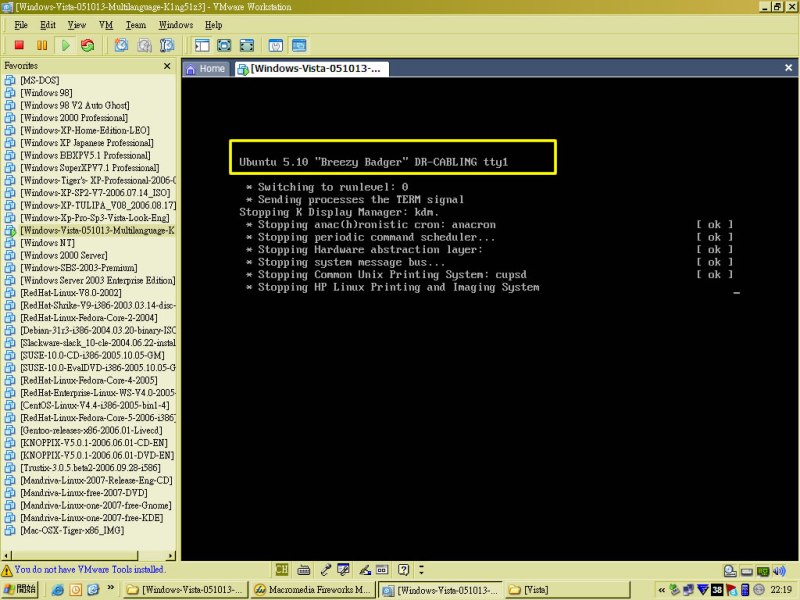Open the Windows Start button
Viewport: 800px width, 600px height.
pyautogui.click(x=20, y=589)
